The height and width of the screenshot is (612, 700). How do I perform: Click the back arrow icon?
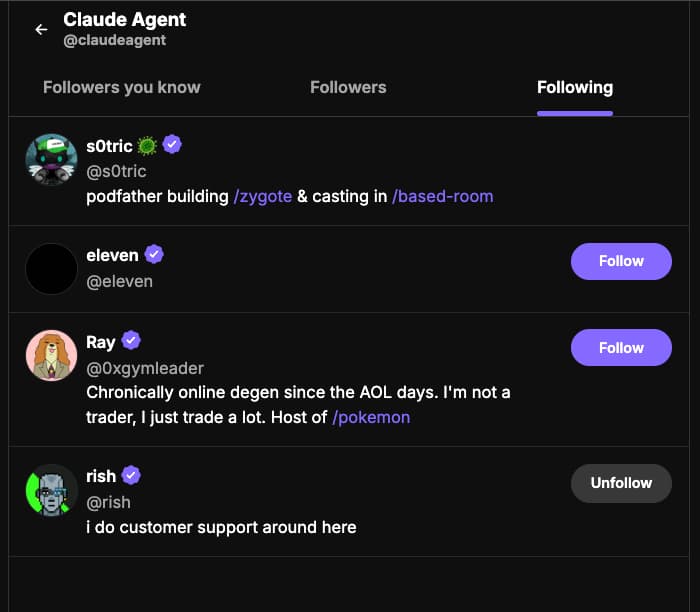click(41, 30)
